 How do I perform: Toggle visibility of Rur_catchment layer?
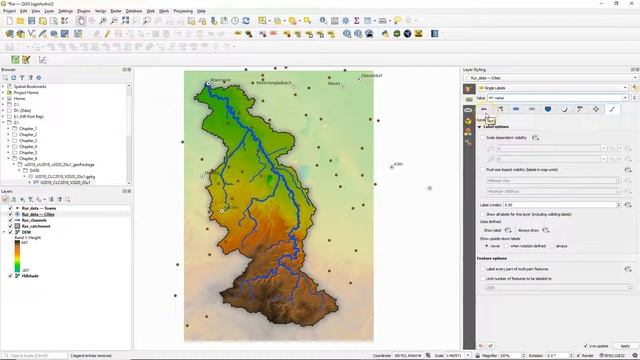point(11,226)
